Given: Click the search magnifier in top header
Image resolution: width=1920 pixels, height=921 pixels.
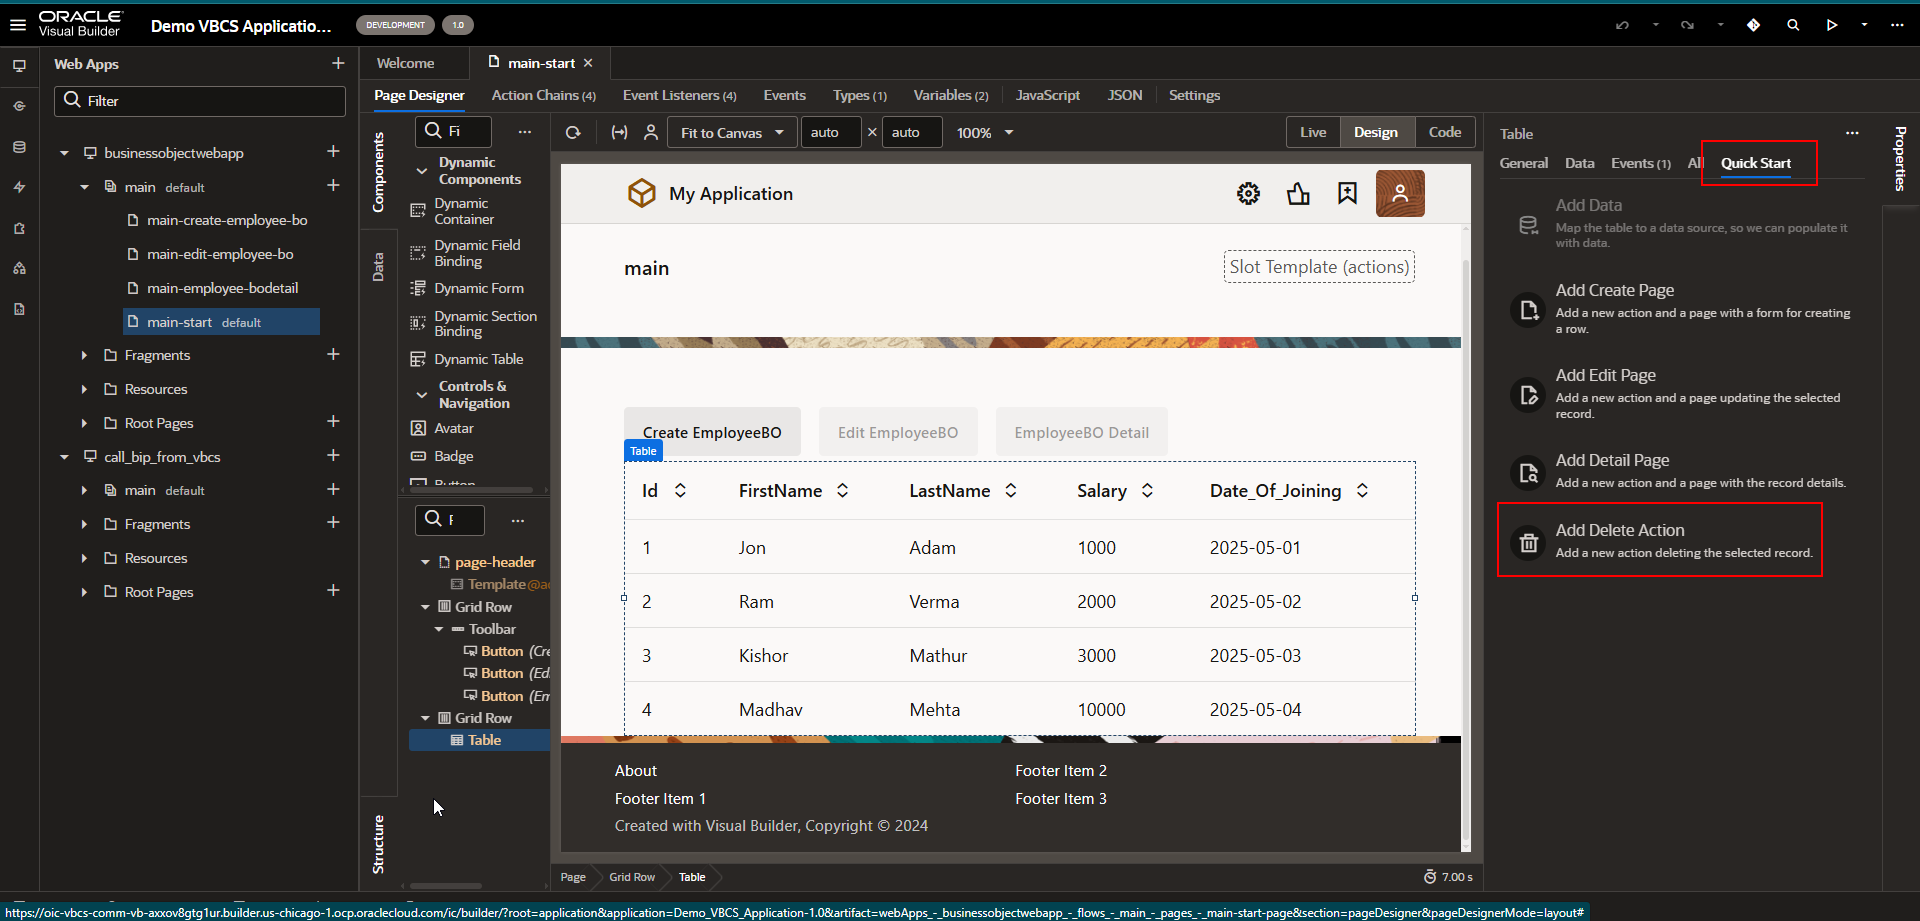Looking at the screenshot, I should (x=1793, y=25).
